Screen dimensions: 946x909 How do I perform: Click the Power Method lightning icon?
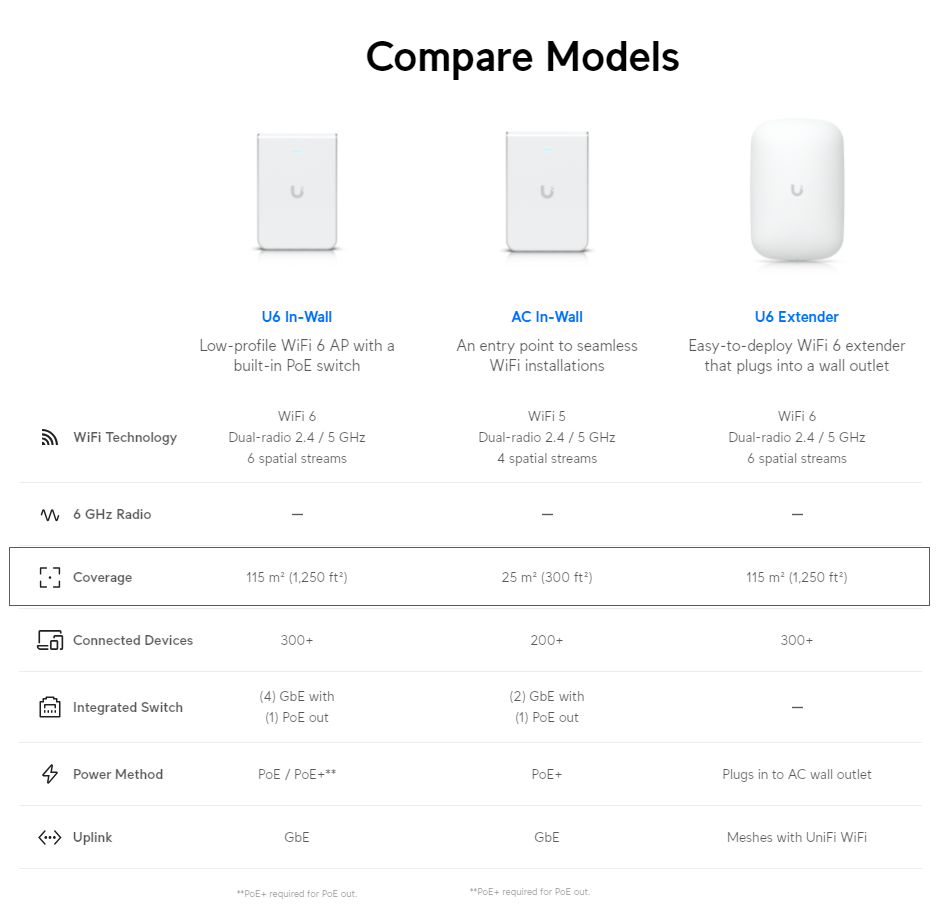pyautogui.click(x=50, y=774)
